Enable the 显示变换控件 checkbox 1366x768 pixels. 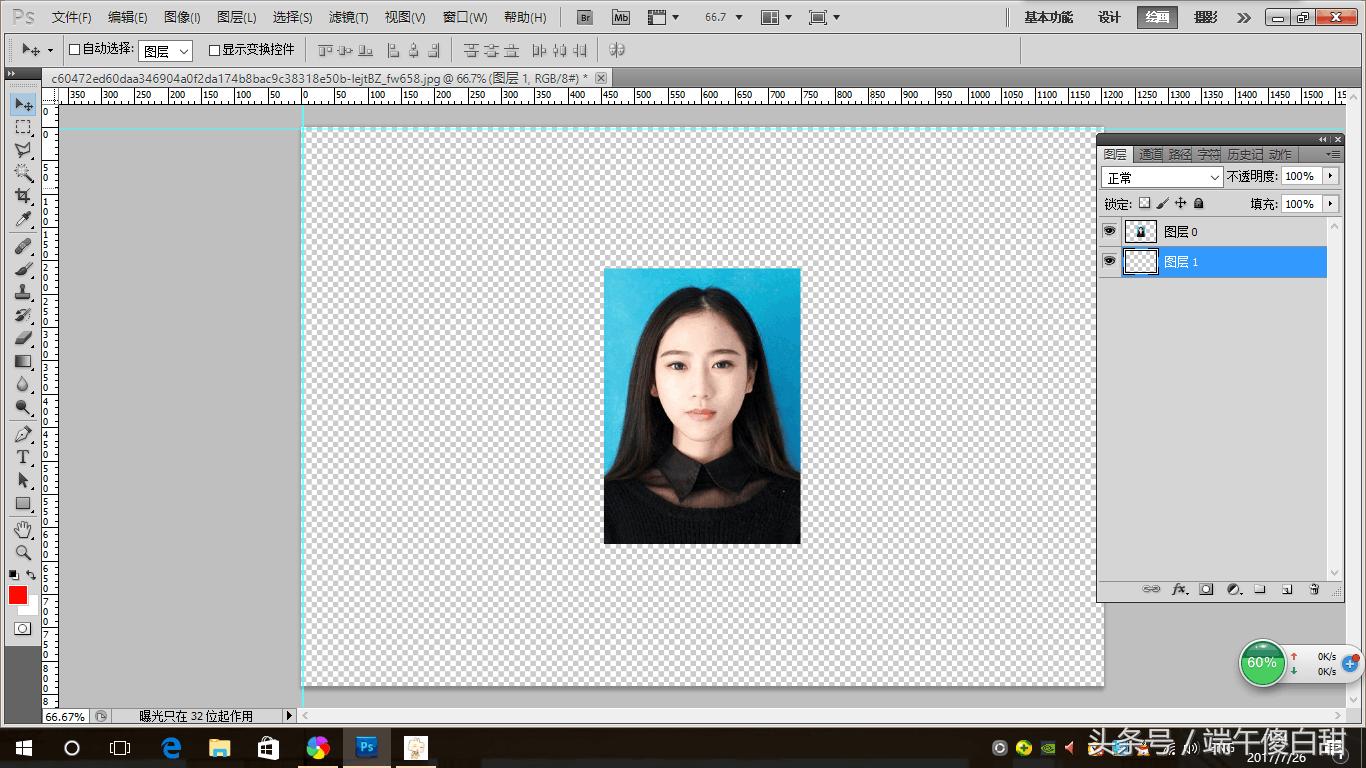(214, 50)
